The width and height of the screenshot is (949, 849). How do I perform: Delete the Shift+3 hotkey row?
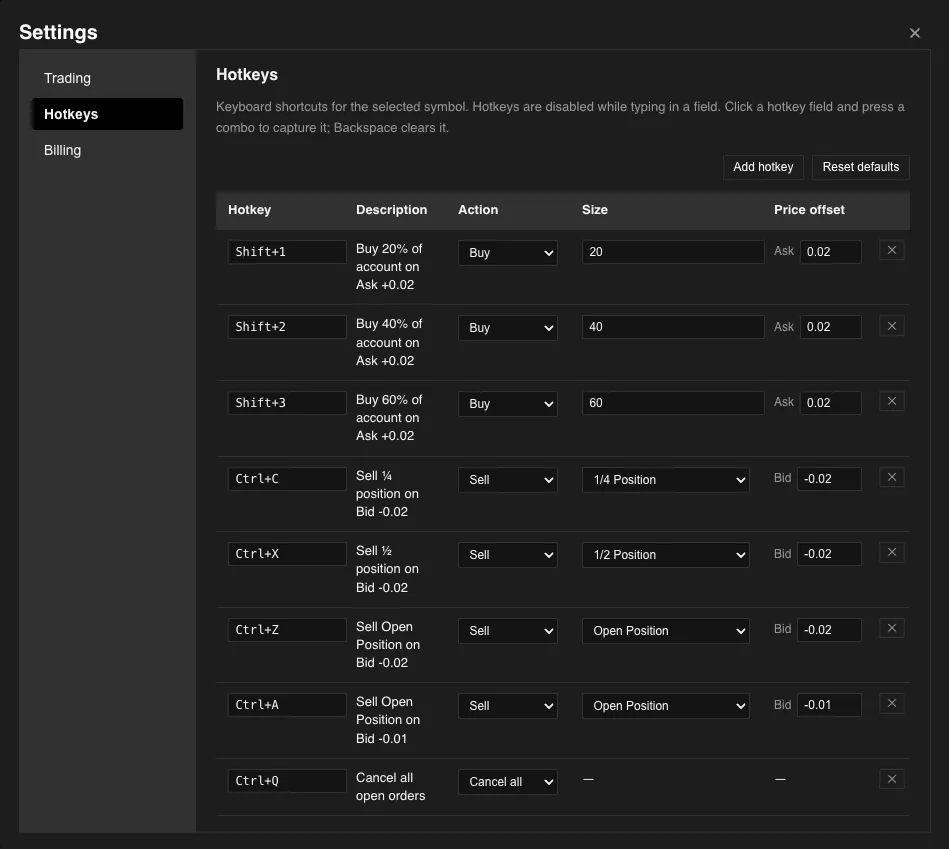(892, 401)
